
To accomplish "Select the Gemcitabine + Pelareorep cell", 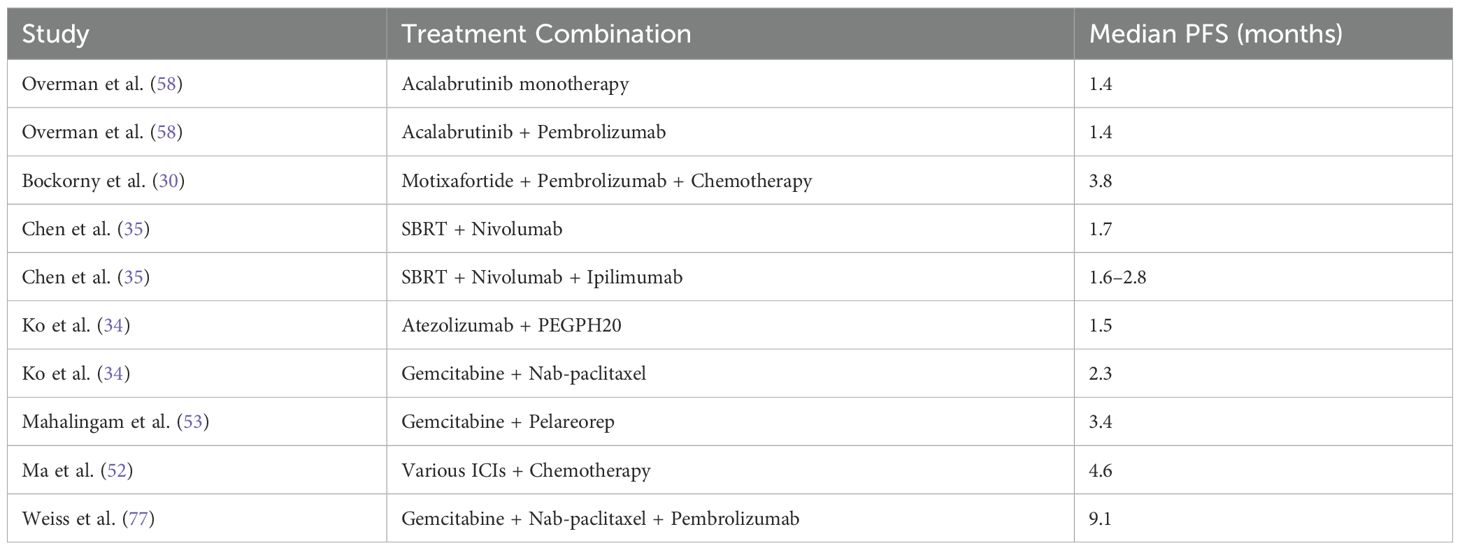I will click(x=508, y=422).
